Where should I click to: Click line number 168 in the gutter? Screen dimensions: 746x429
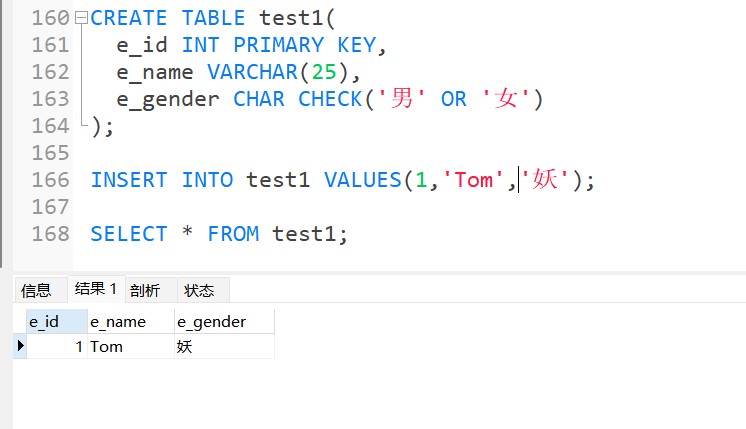pyautogui.click(x=50, y=234)
